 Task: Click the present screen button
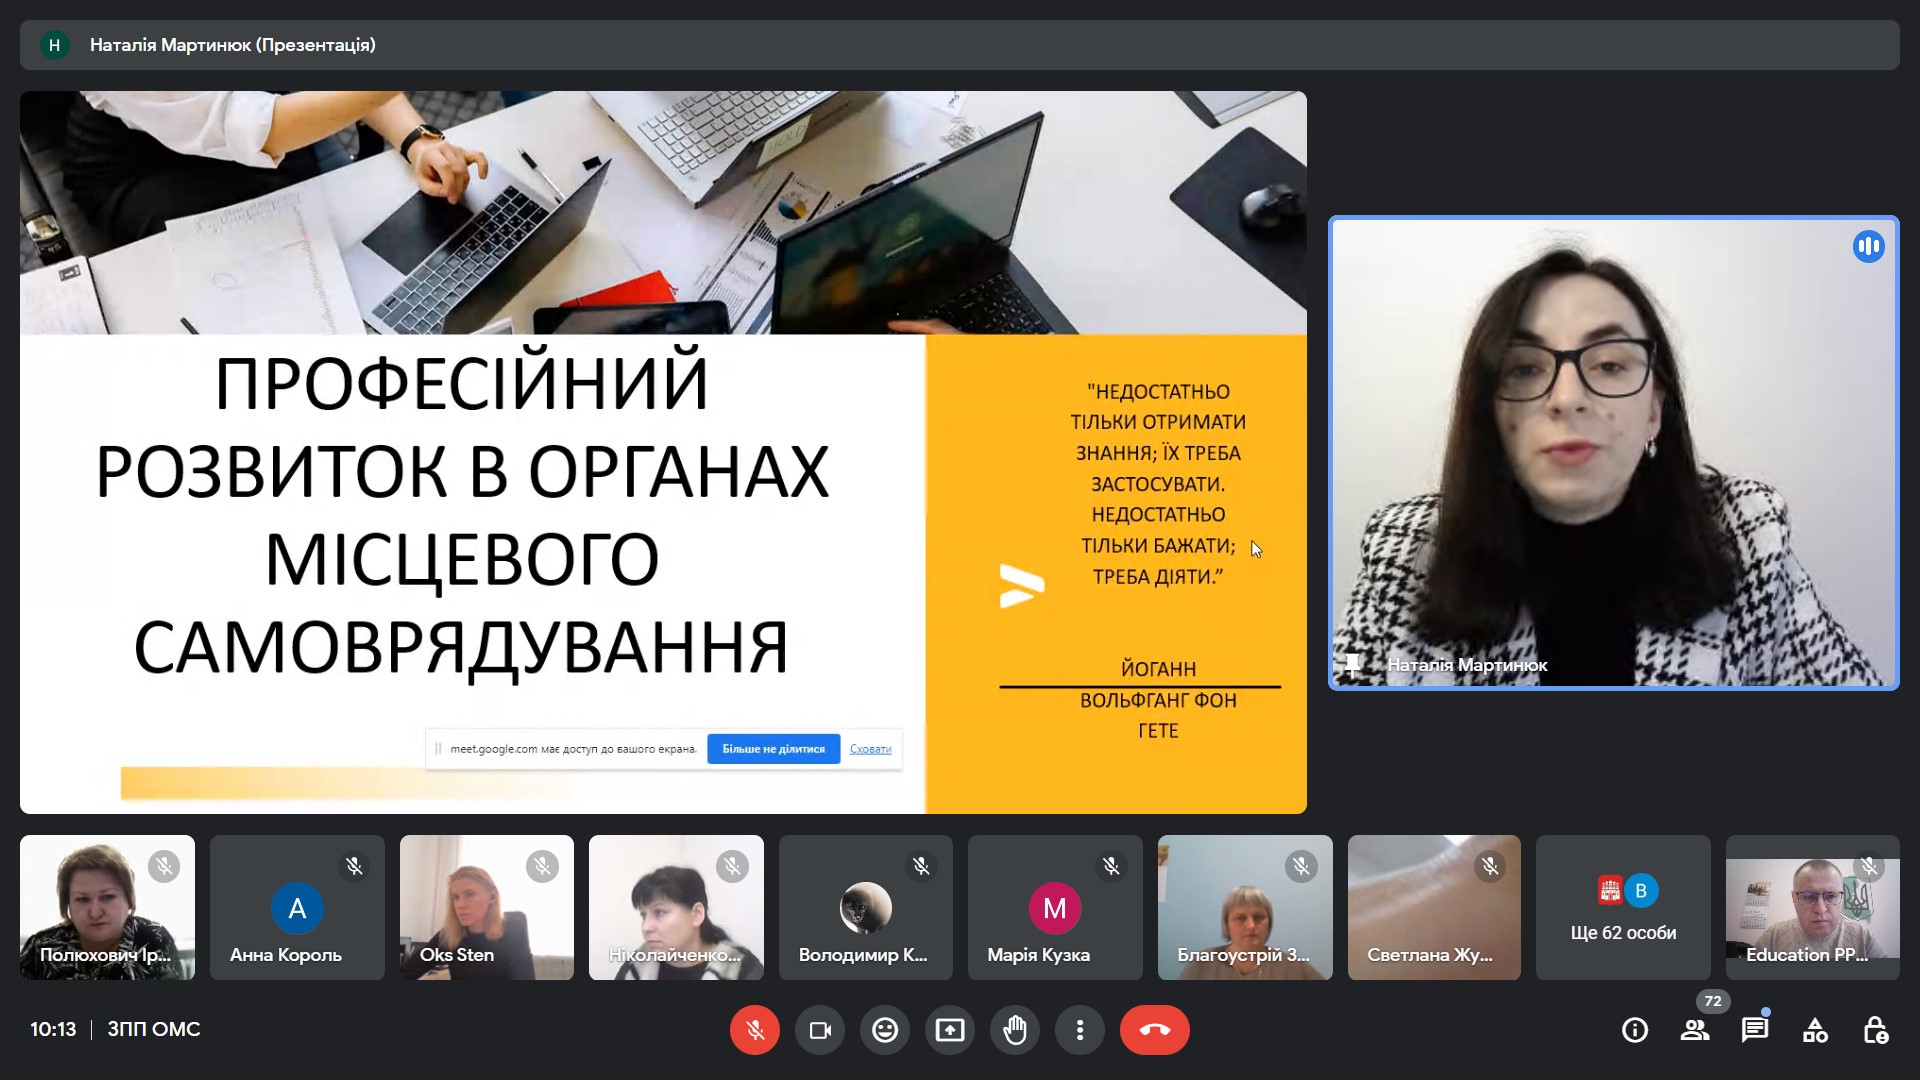pos(950,1030)
